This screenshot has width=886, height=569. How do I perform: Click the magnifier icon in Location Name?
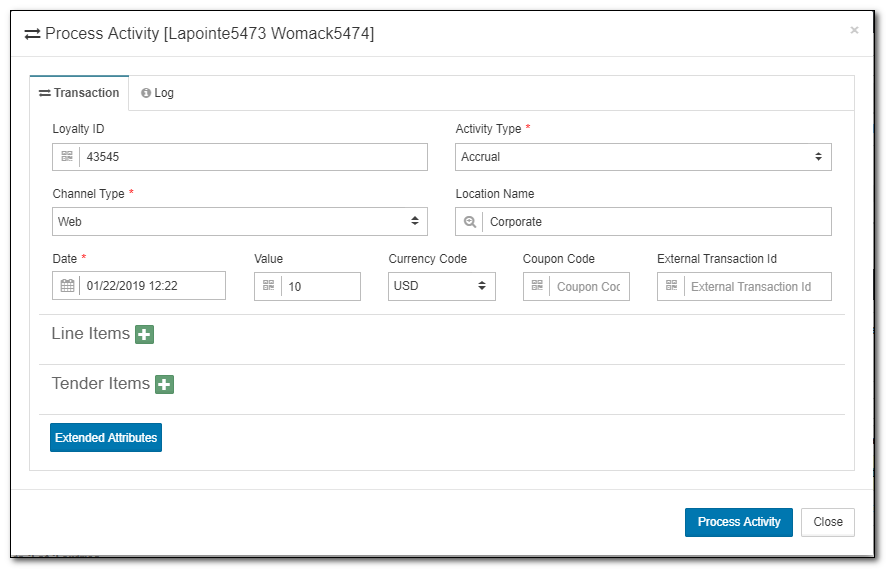point(470,222)
